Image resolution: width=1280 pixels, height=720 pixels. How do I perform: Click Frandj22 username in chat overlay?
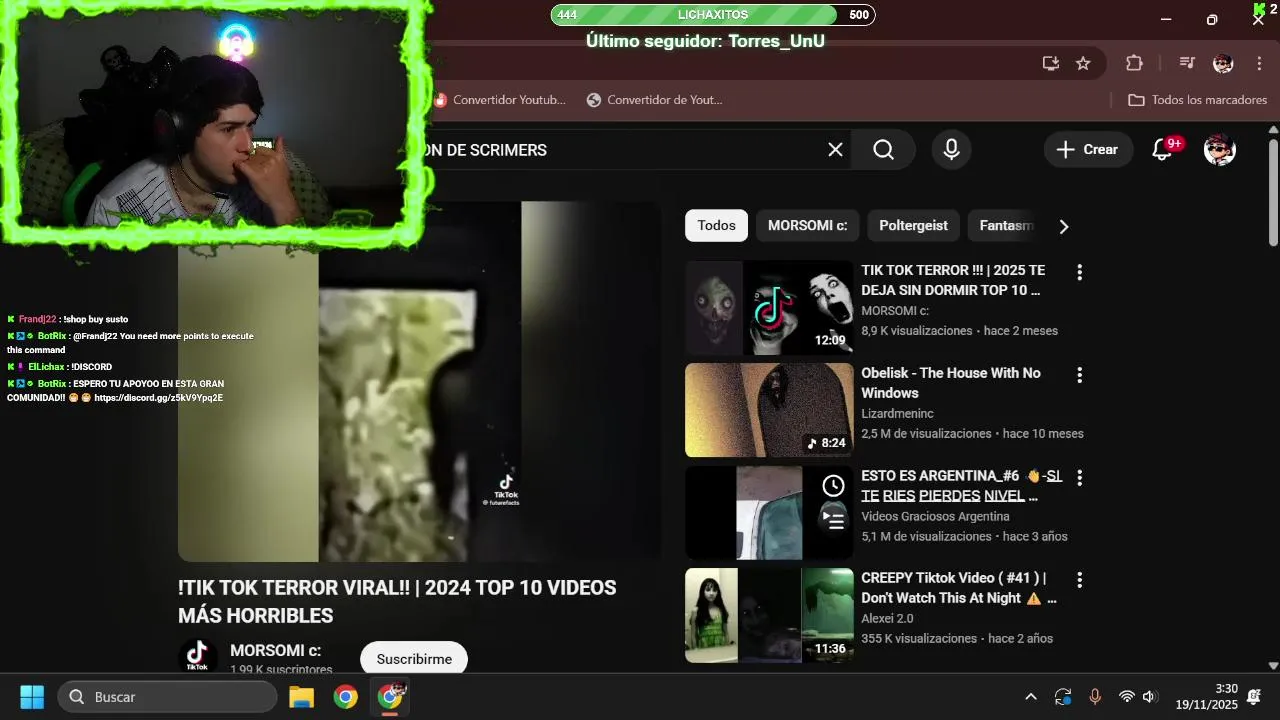(38, 319)
